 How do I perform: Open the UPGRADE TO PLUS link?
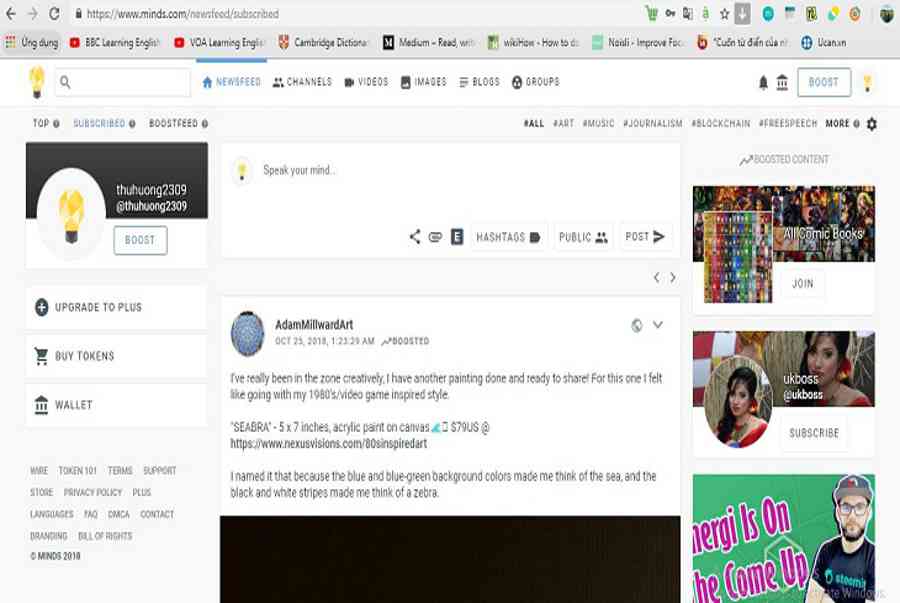pos(98,307)
